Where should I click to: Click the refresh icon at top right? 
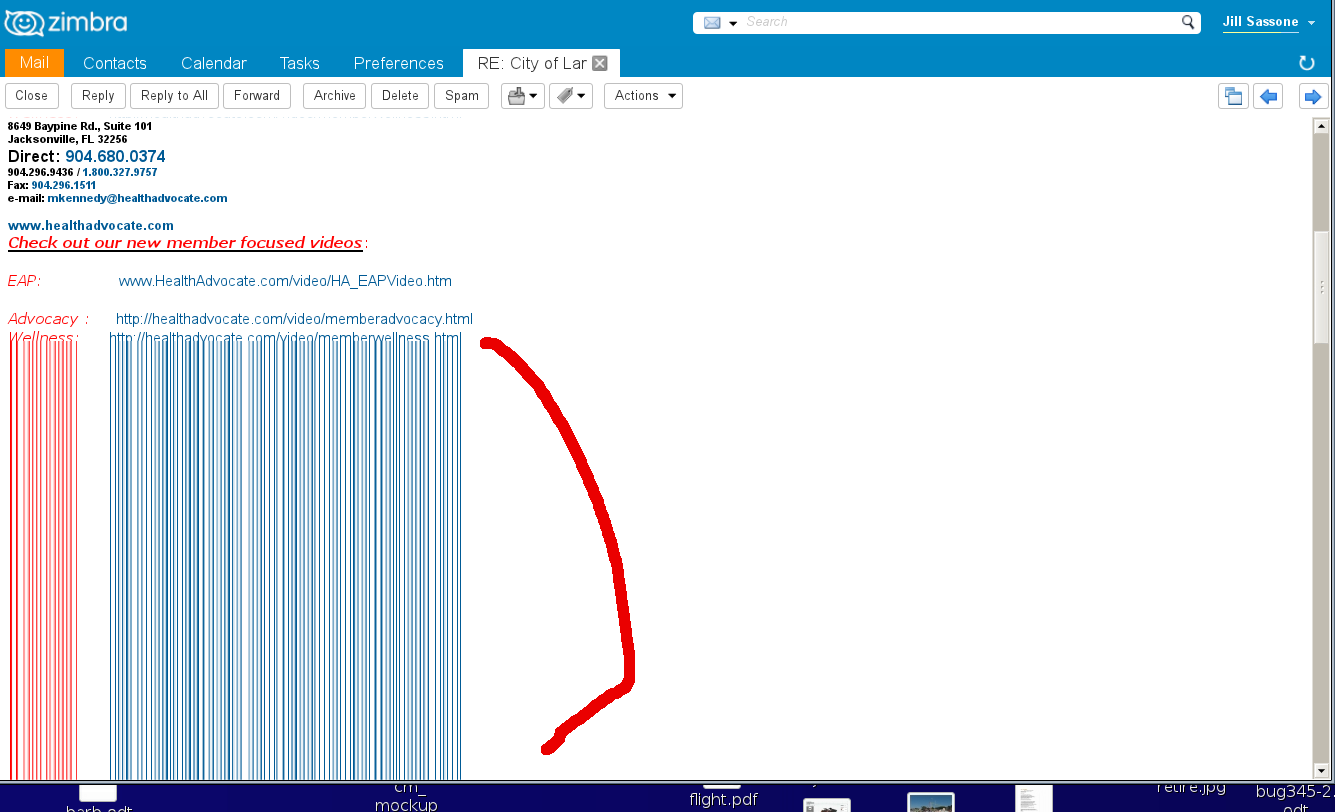click(x=1306, y=63)
